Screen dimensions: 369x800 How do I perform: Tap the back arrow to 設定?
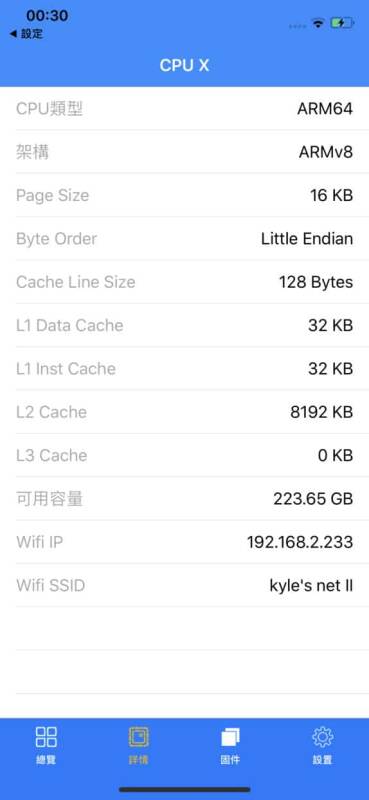click(26, 34)
